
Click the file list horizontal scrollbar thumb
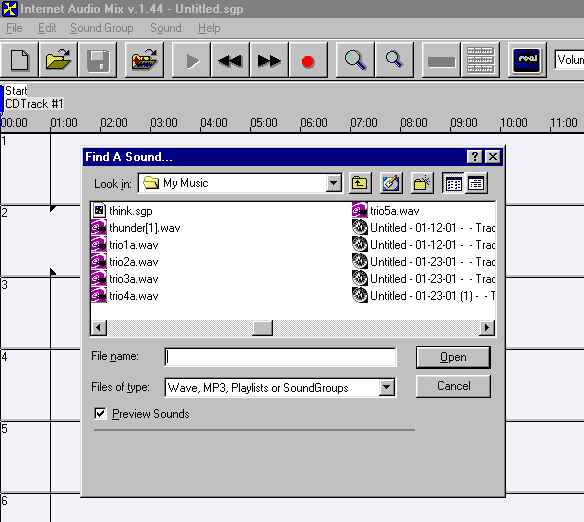pyautogui.click(x=262, y=328)
